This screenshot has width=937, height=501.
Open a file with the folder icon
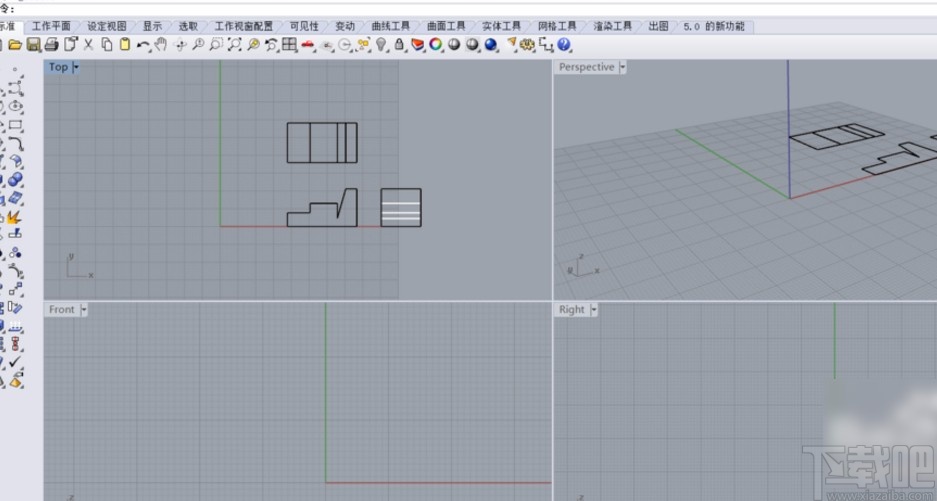[15, 45]
